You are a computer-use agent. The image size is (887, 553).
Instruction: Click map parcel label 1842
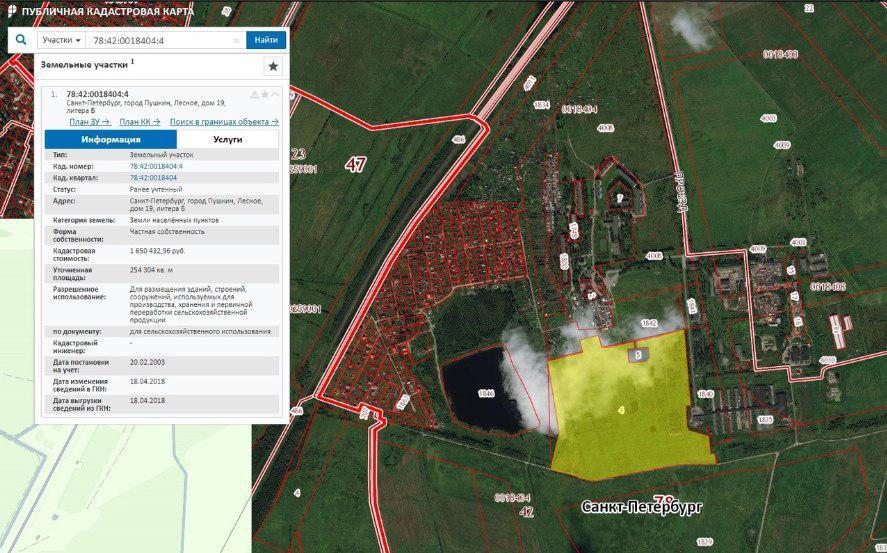pos(649,323)
